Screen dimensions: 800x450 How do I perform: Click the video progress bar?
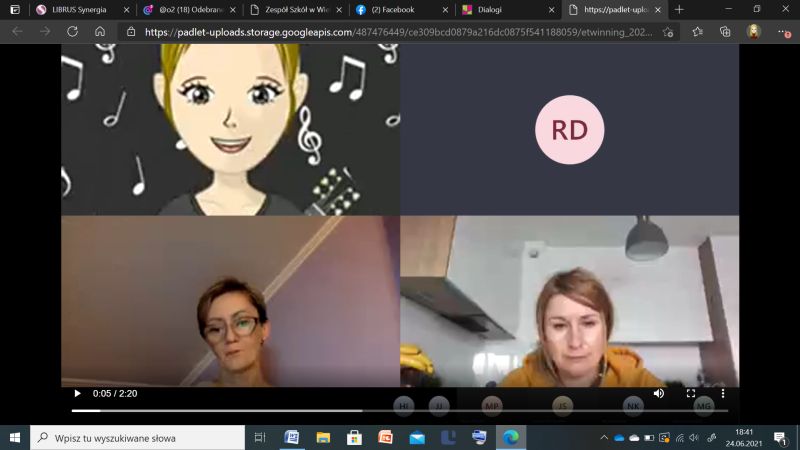pos(400,410)
